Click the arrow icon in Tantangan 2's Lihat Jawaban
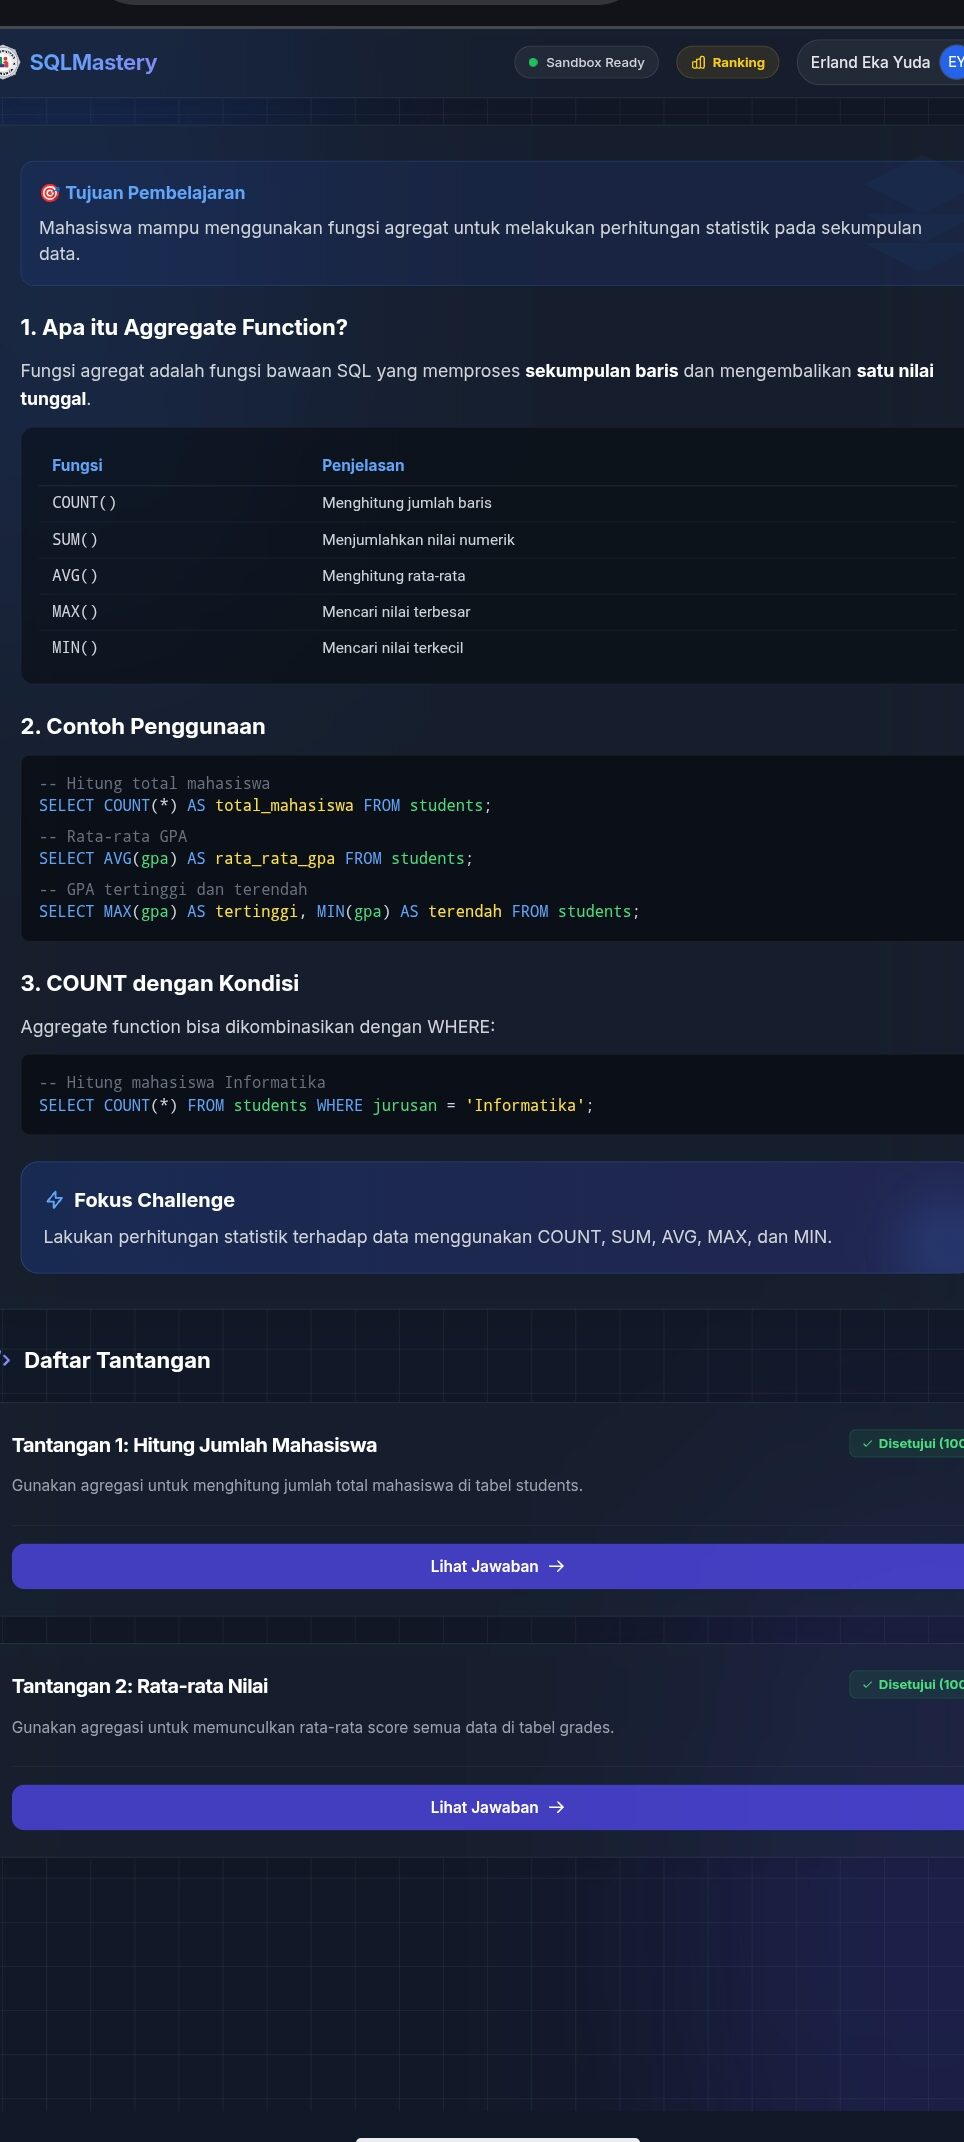 click(557, 1807)
